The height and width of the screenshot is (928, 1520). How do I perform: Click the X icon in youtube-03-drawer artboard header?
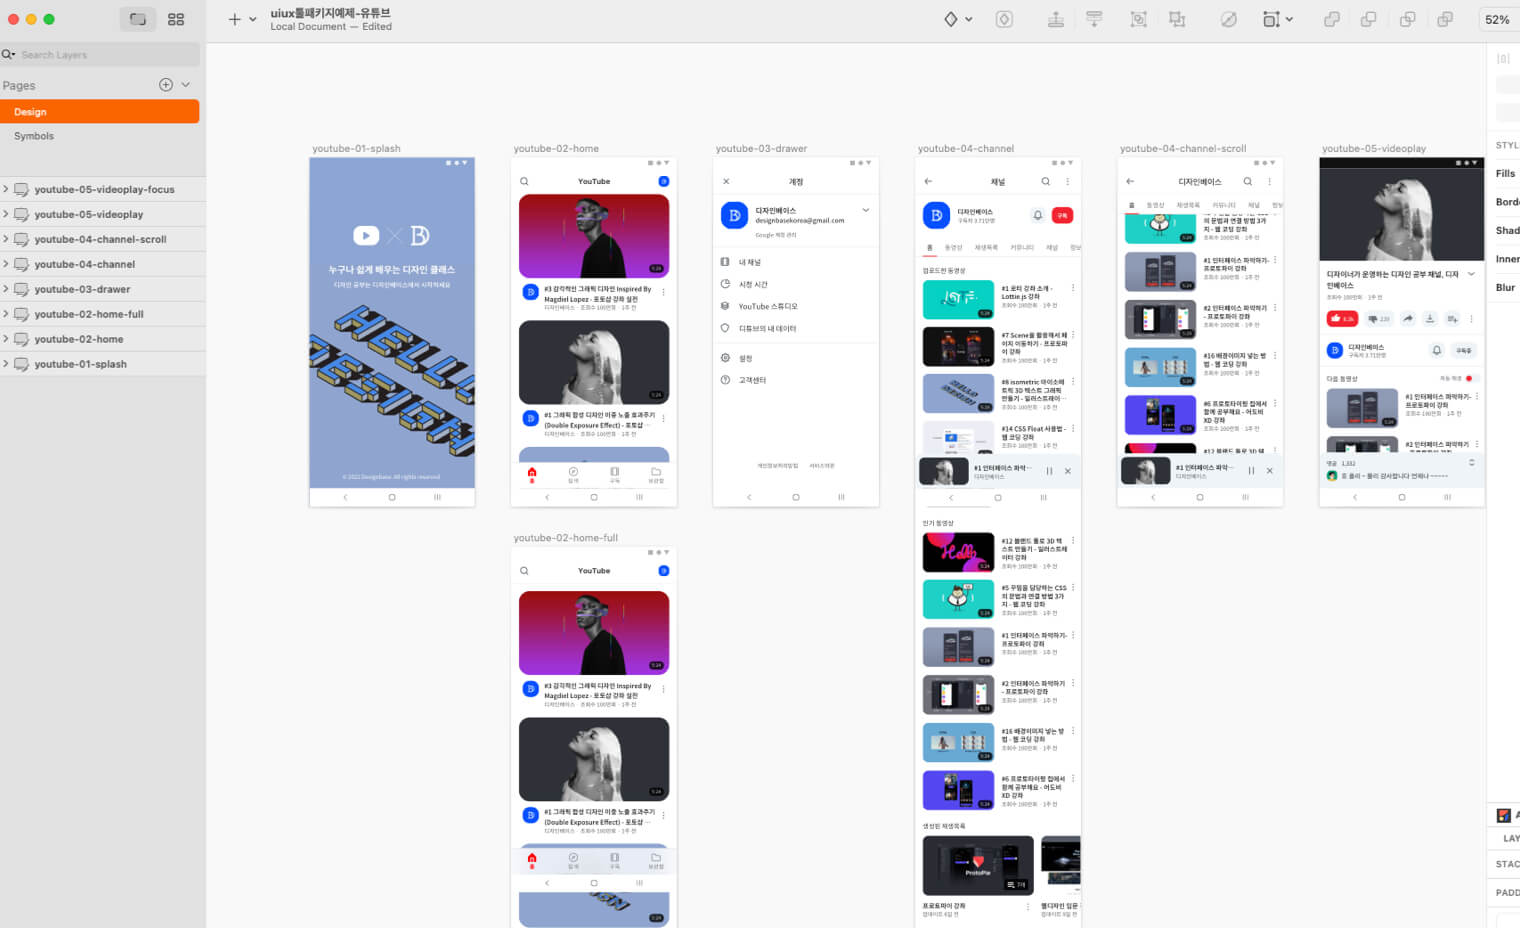726,181
